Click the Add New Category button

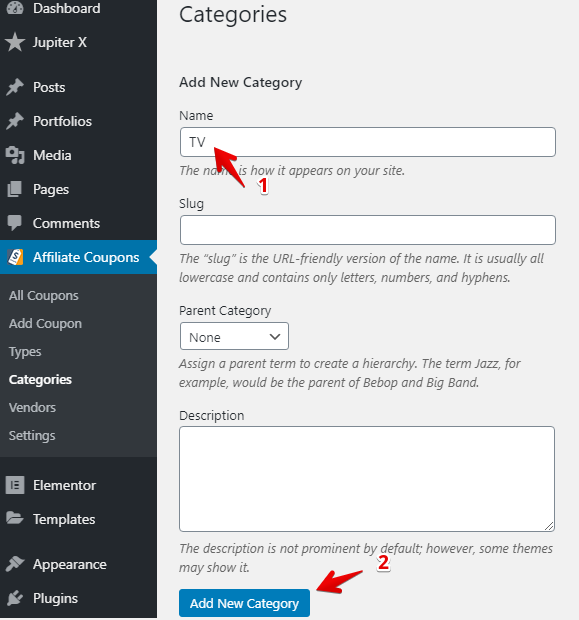pyautogui.click(x=244, y=603)
